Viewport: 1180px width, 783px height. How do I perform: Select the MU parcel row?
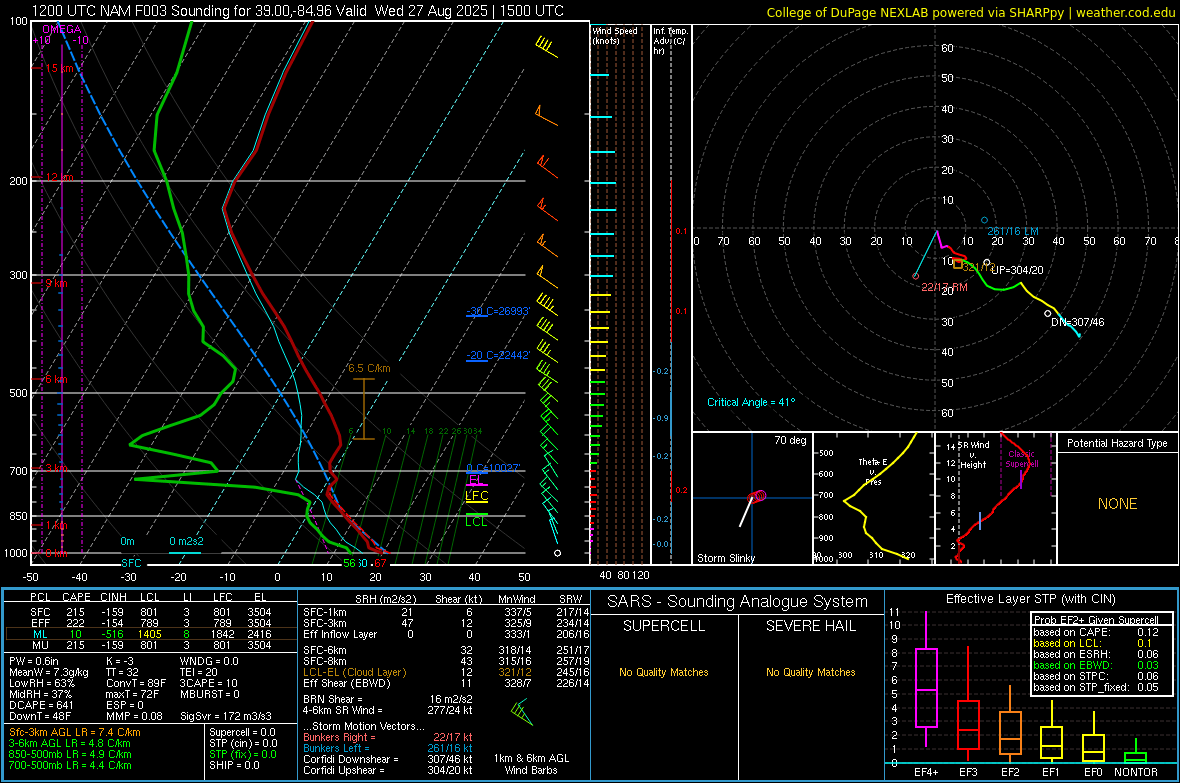coord(151,645)
